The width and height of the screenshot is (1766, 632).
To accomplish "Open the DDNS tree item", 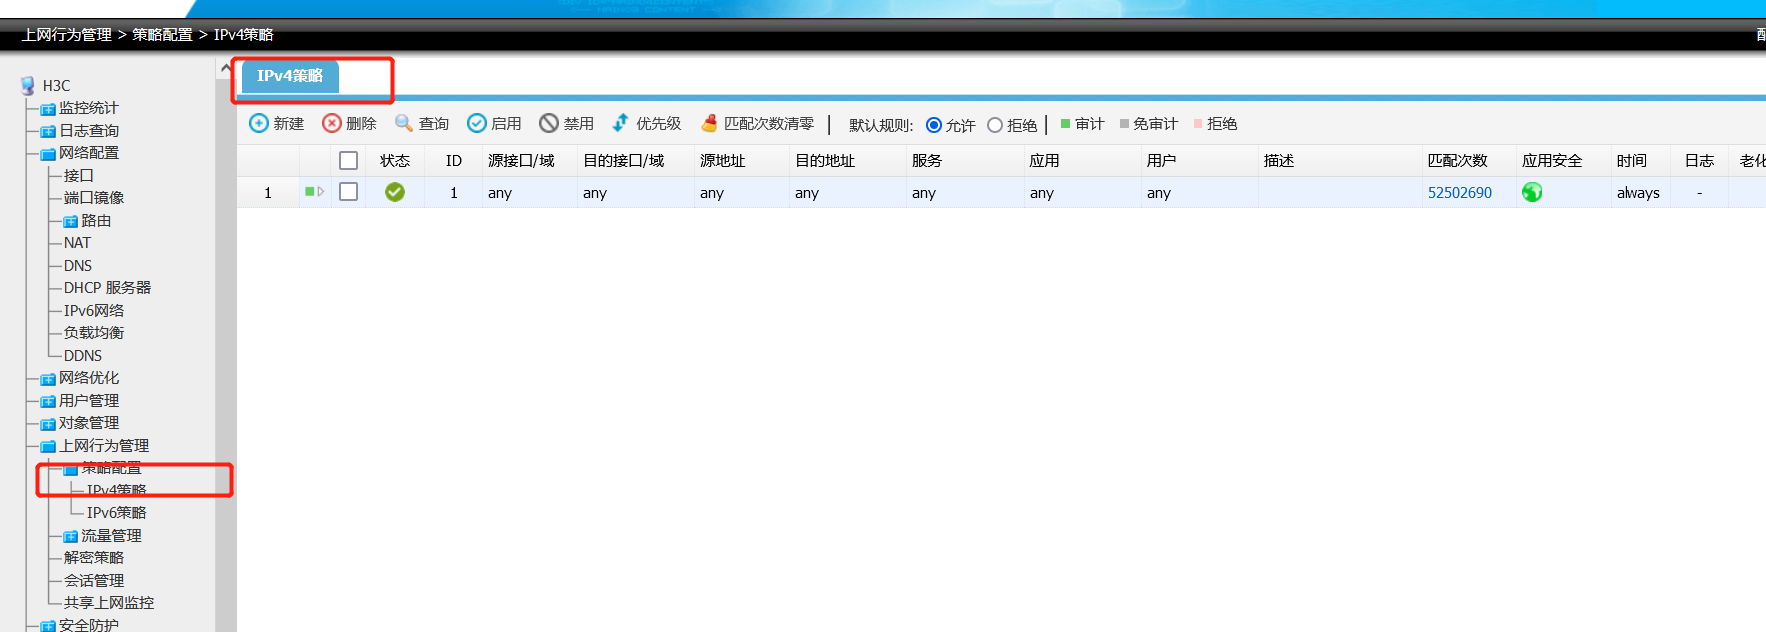I will (83, 356).
